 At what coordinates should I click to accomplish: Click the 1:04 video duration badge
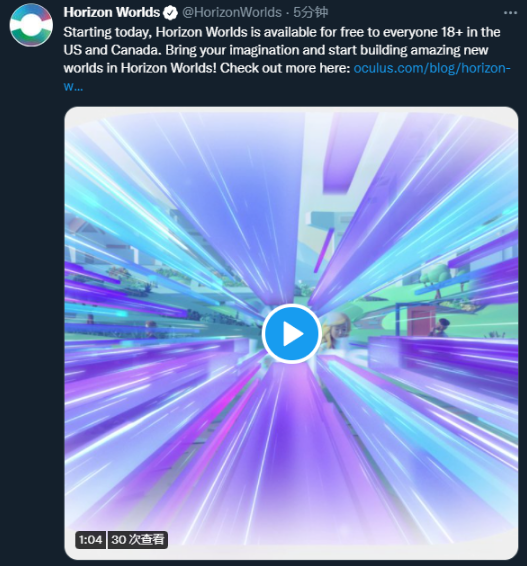coord(90,540)
